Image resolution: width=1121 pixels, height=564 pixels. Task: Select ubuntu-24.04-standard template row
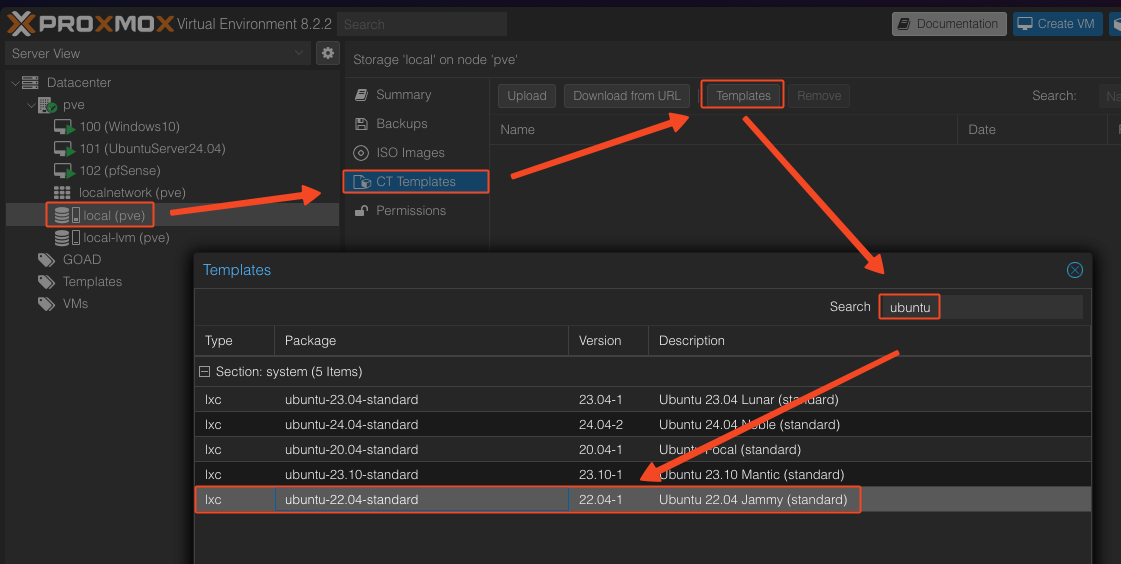point(643,425)
